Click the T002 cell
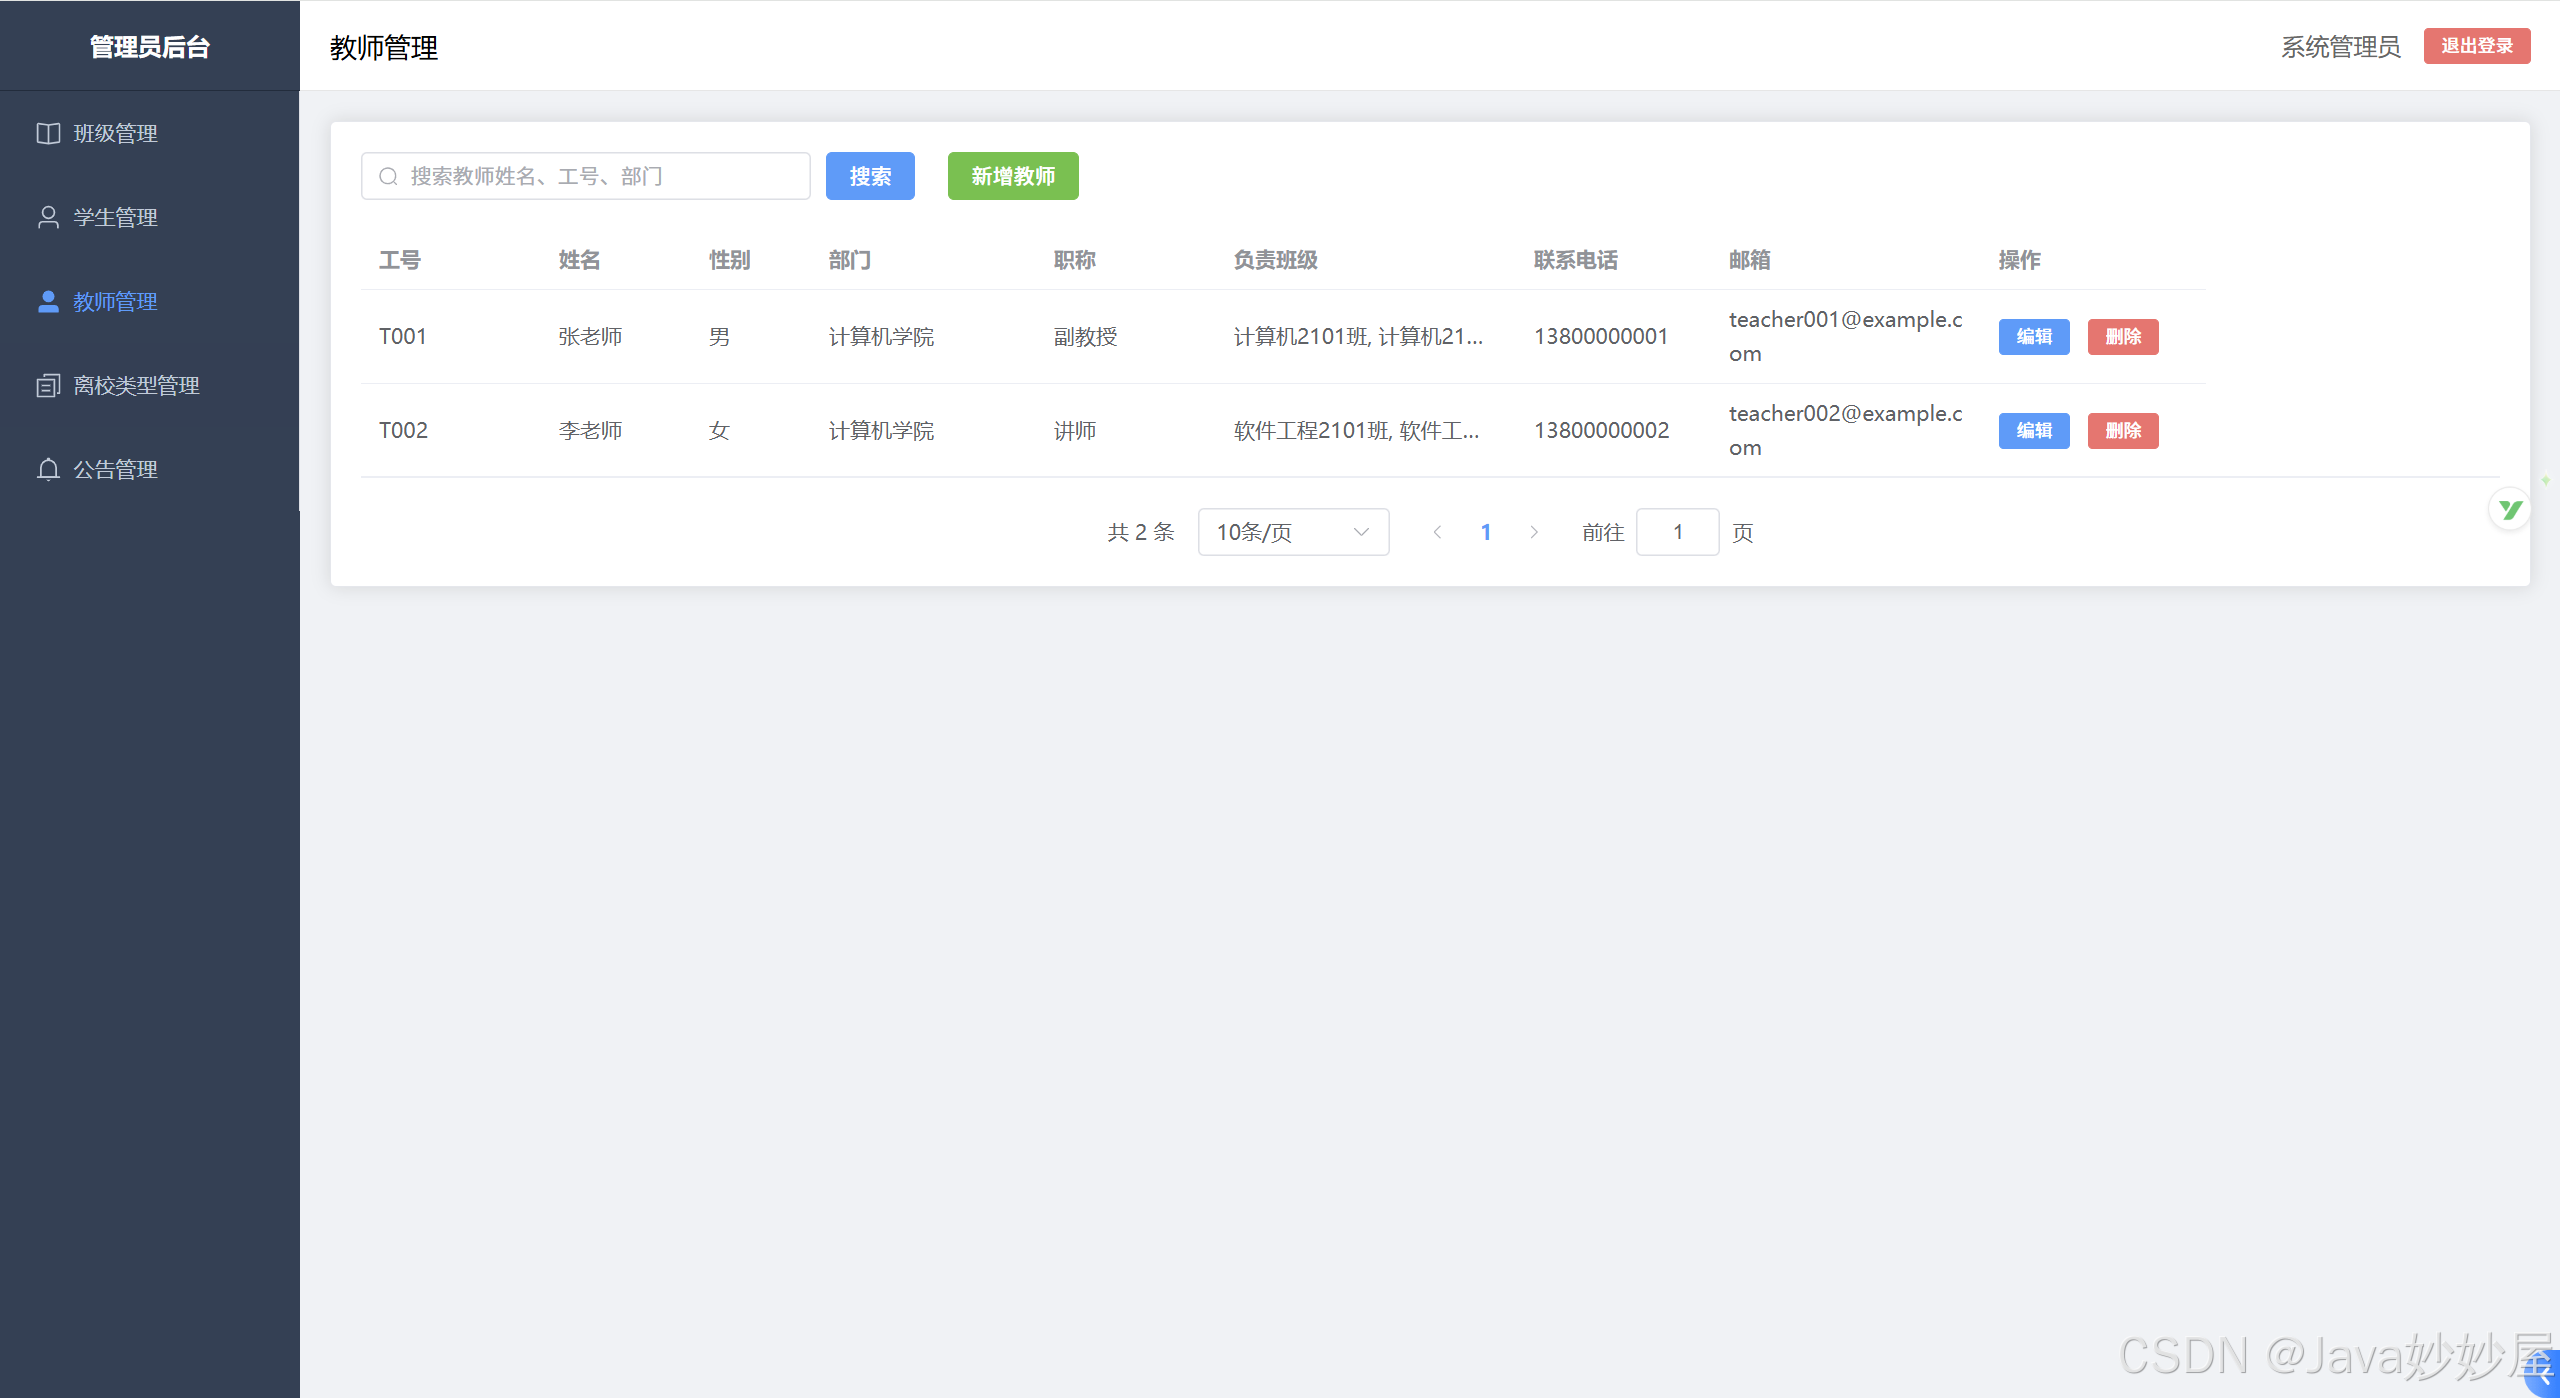The width and height of the screenshot is (2560, 1398). click(403, 431)
